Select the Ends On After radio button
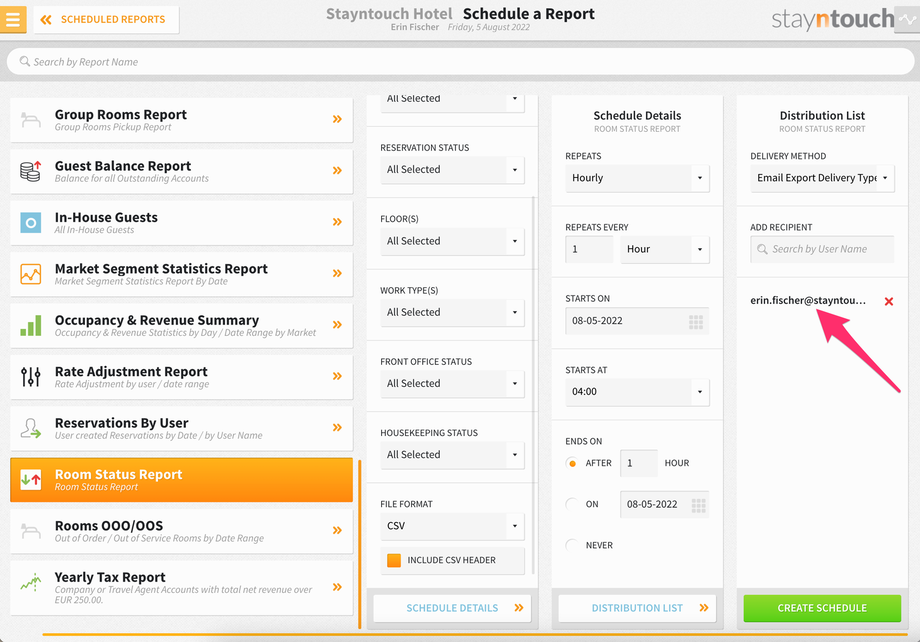The image size is (920, 642). [572, 463]
